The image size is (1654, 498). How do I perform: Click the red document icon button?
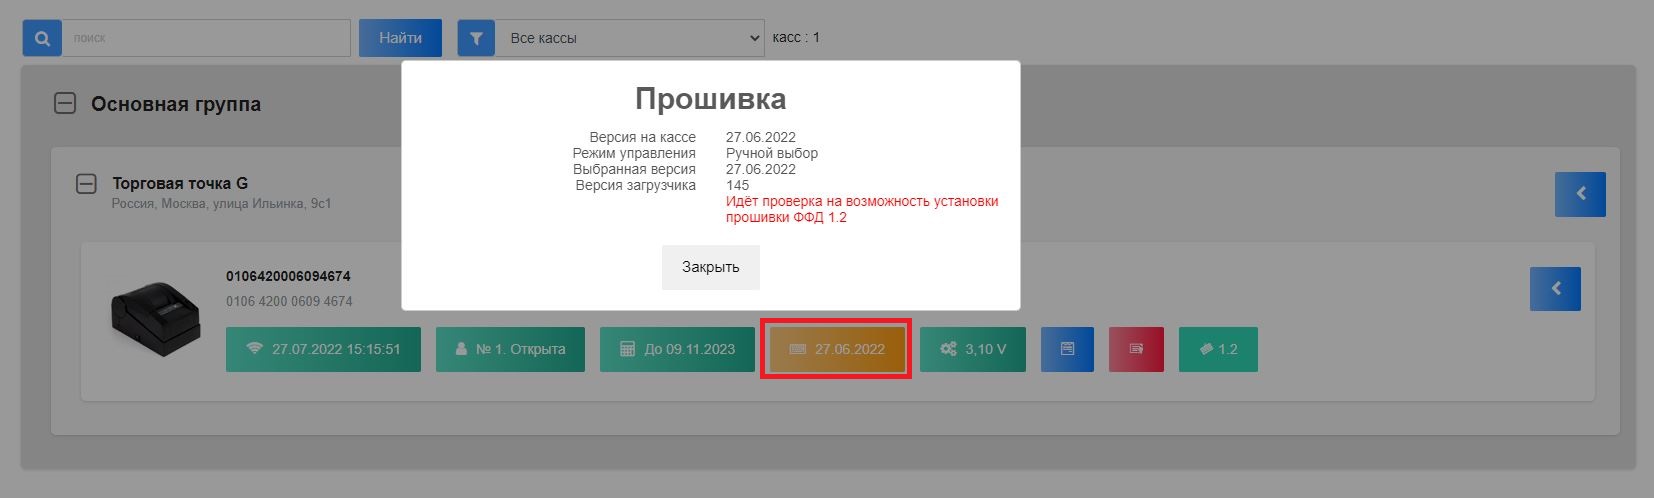(x=1136, y=349)
